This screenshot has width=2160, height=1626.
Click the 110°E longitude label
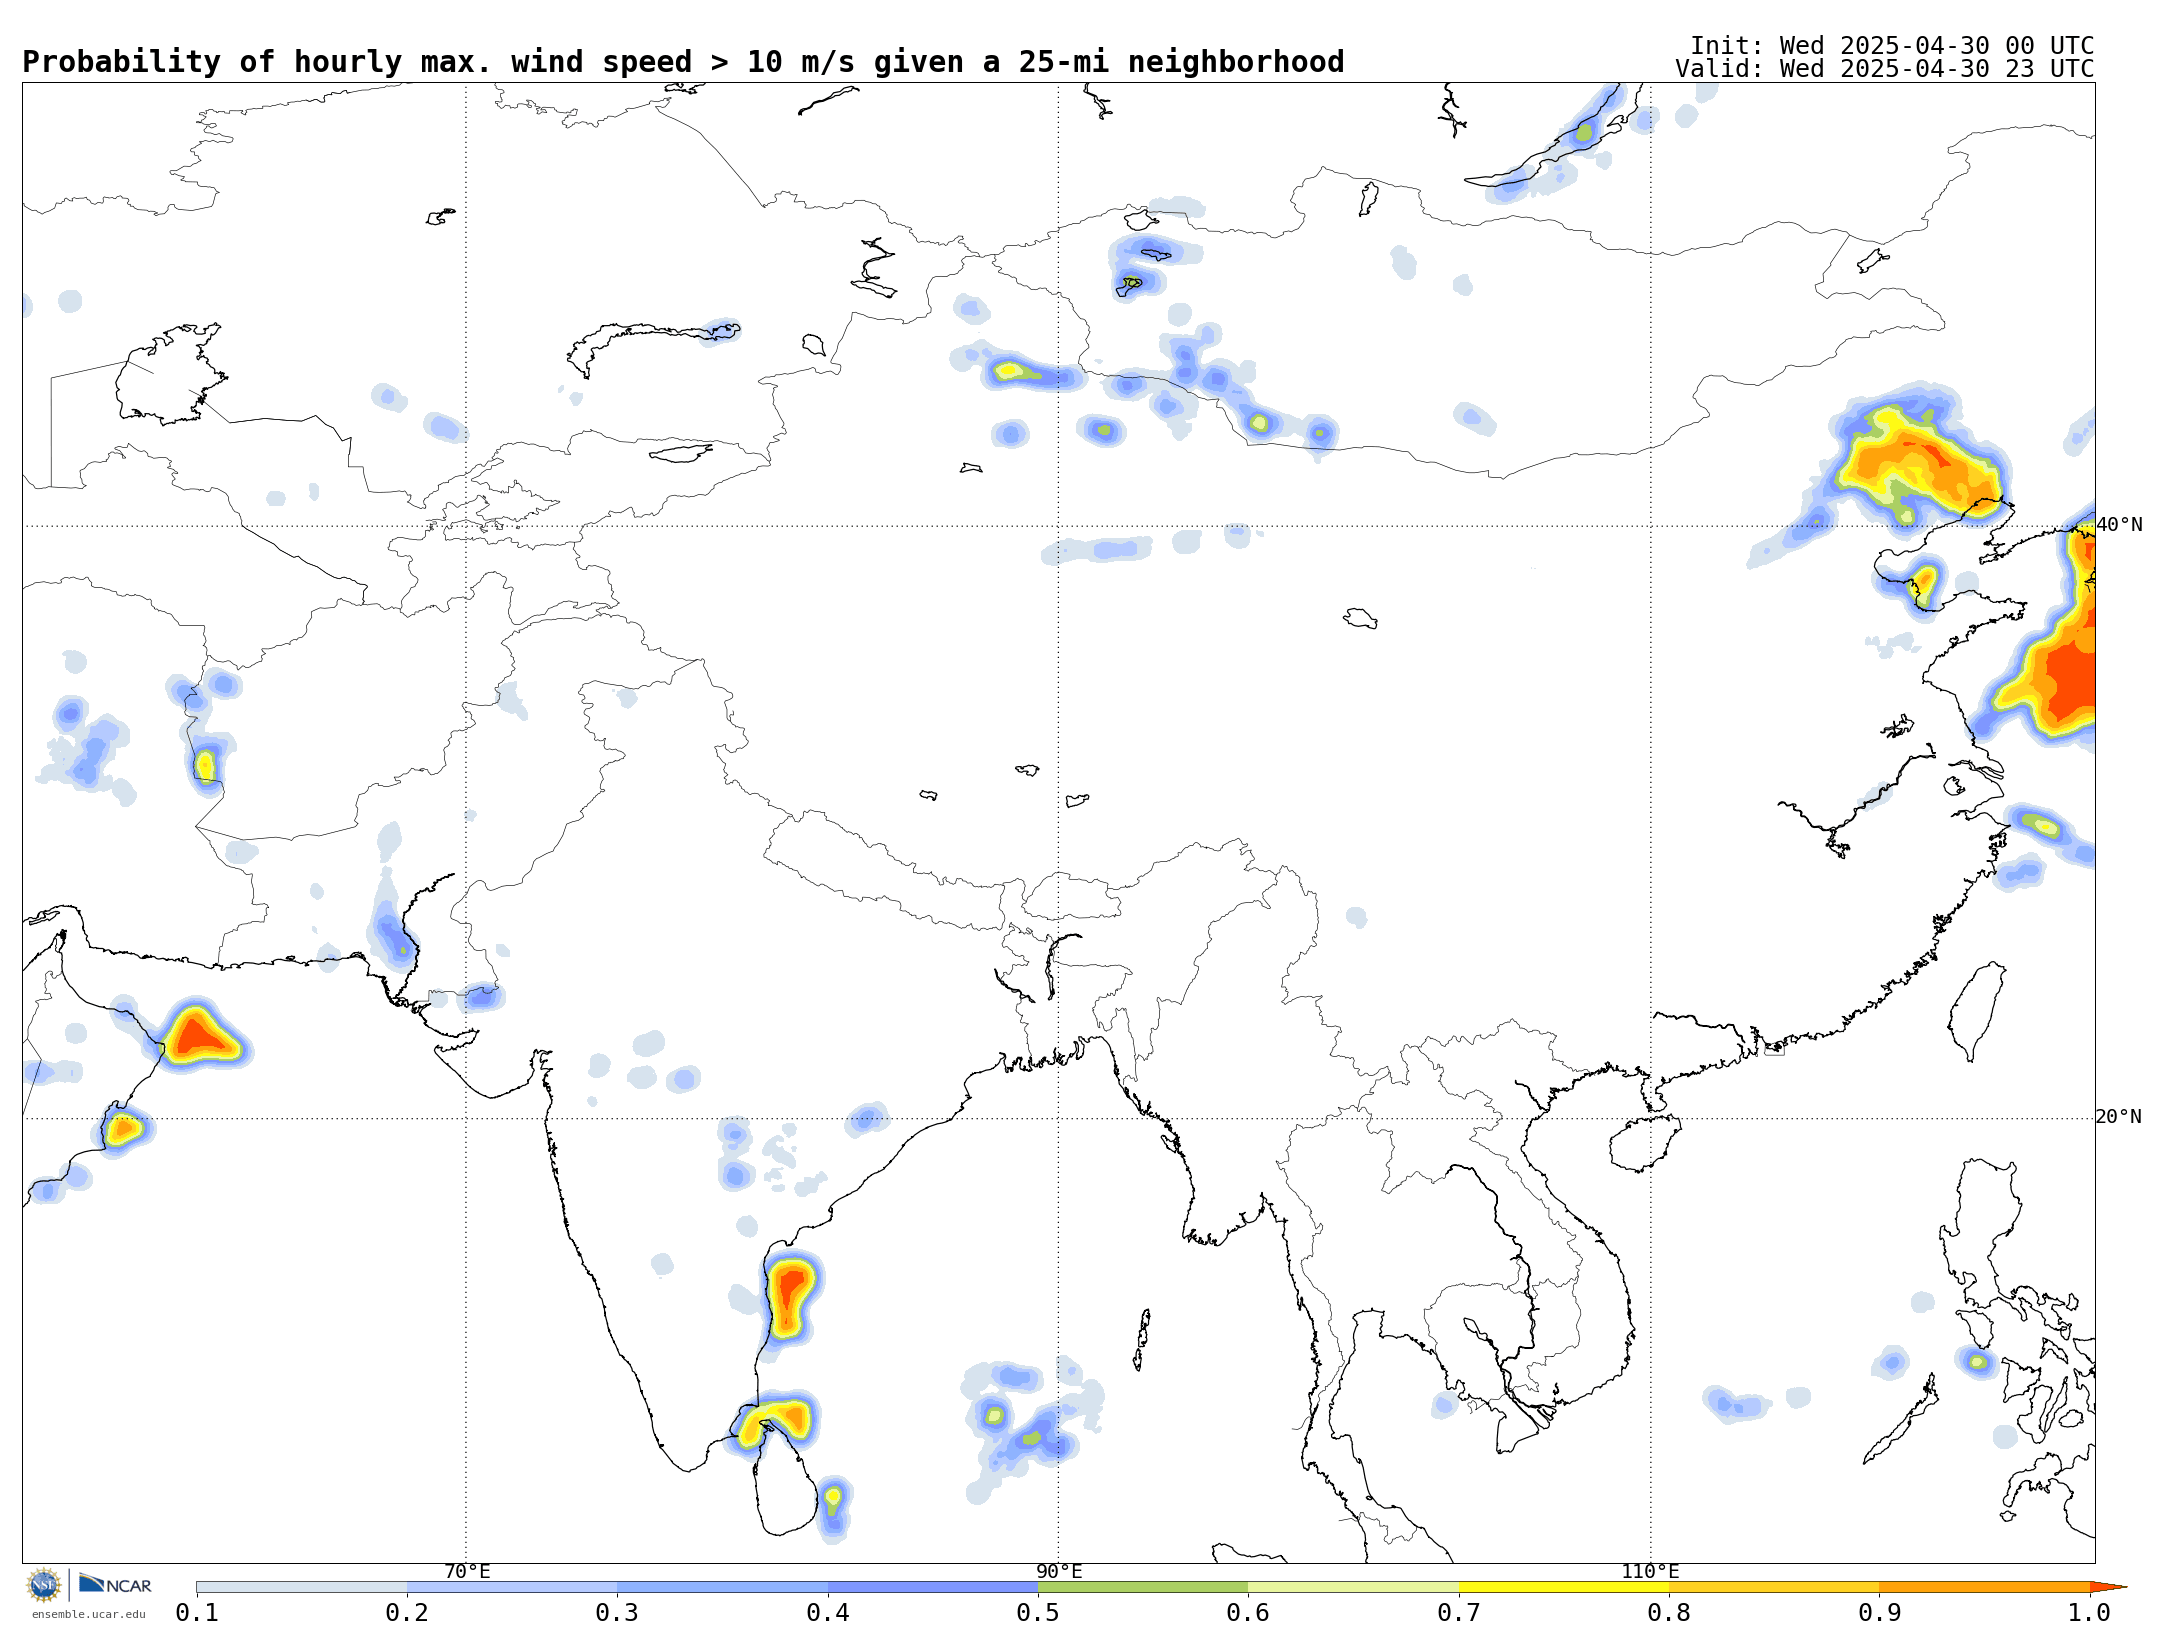tap(1651, 1571)
